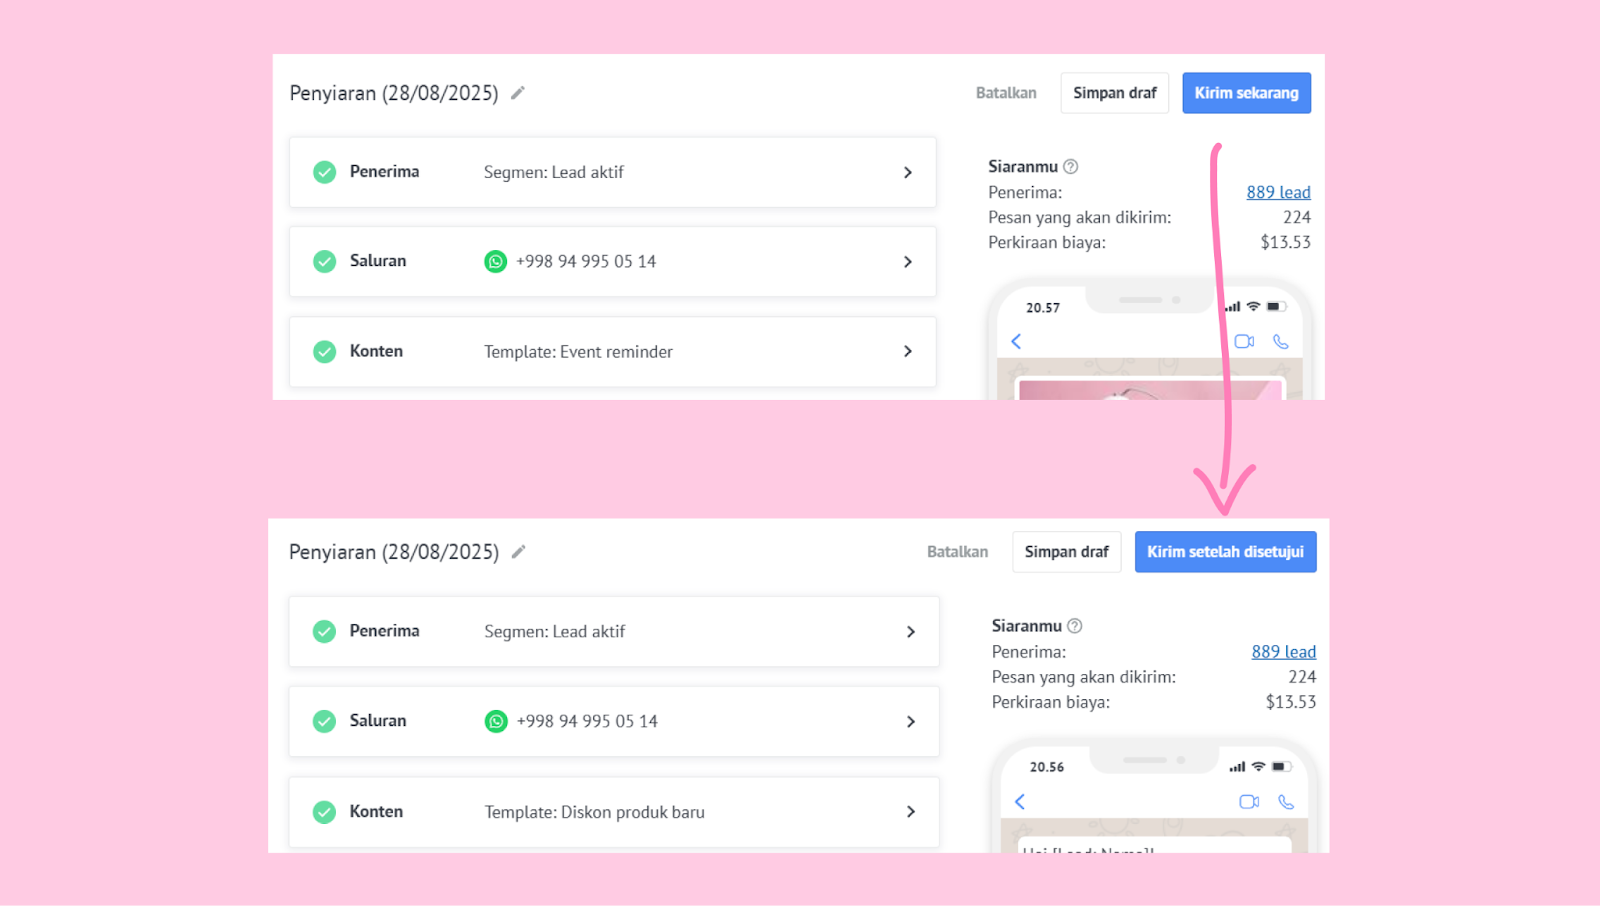The image size is (1600, 906).
Task: Tap the phone call icon in the 20.57 phone preview
Action: pos(1281,341)
